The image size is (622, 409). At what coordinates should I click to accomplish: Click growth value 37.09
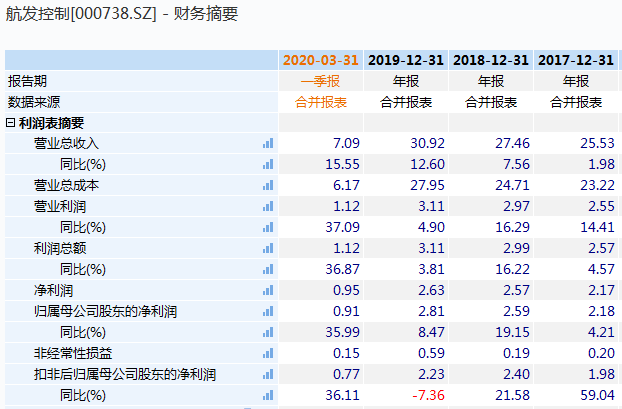(x=343, y=227)
